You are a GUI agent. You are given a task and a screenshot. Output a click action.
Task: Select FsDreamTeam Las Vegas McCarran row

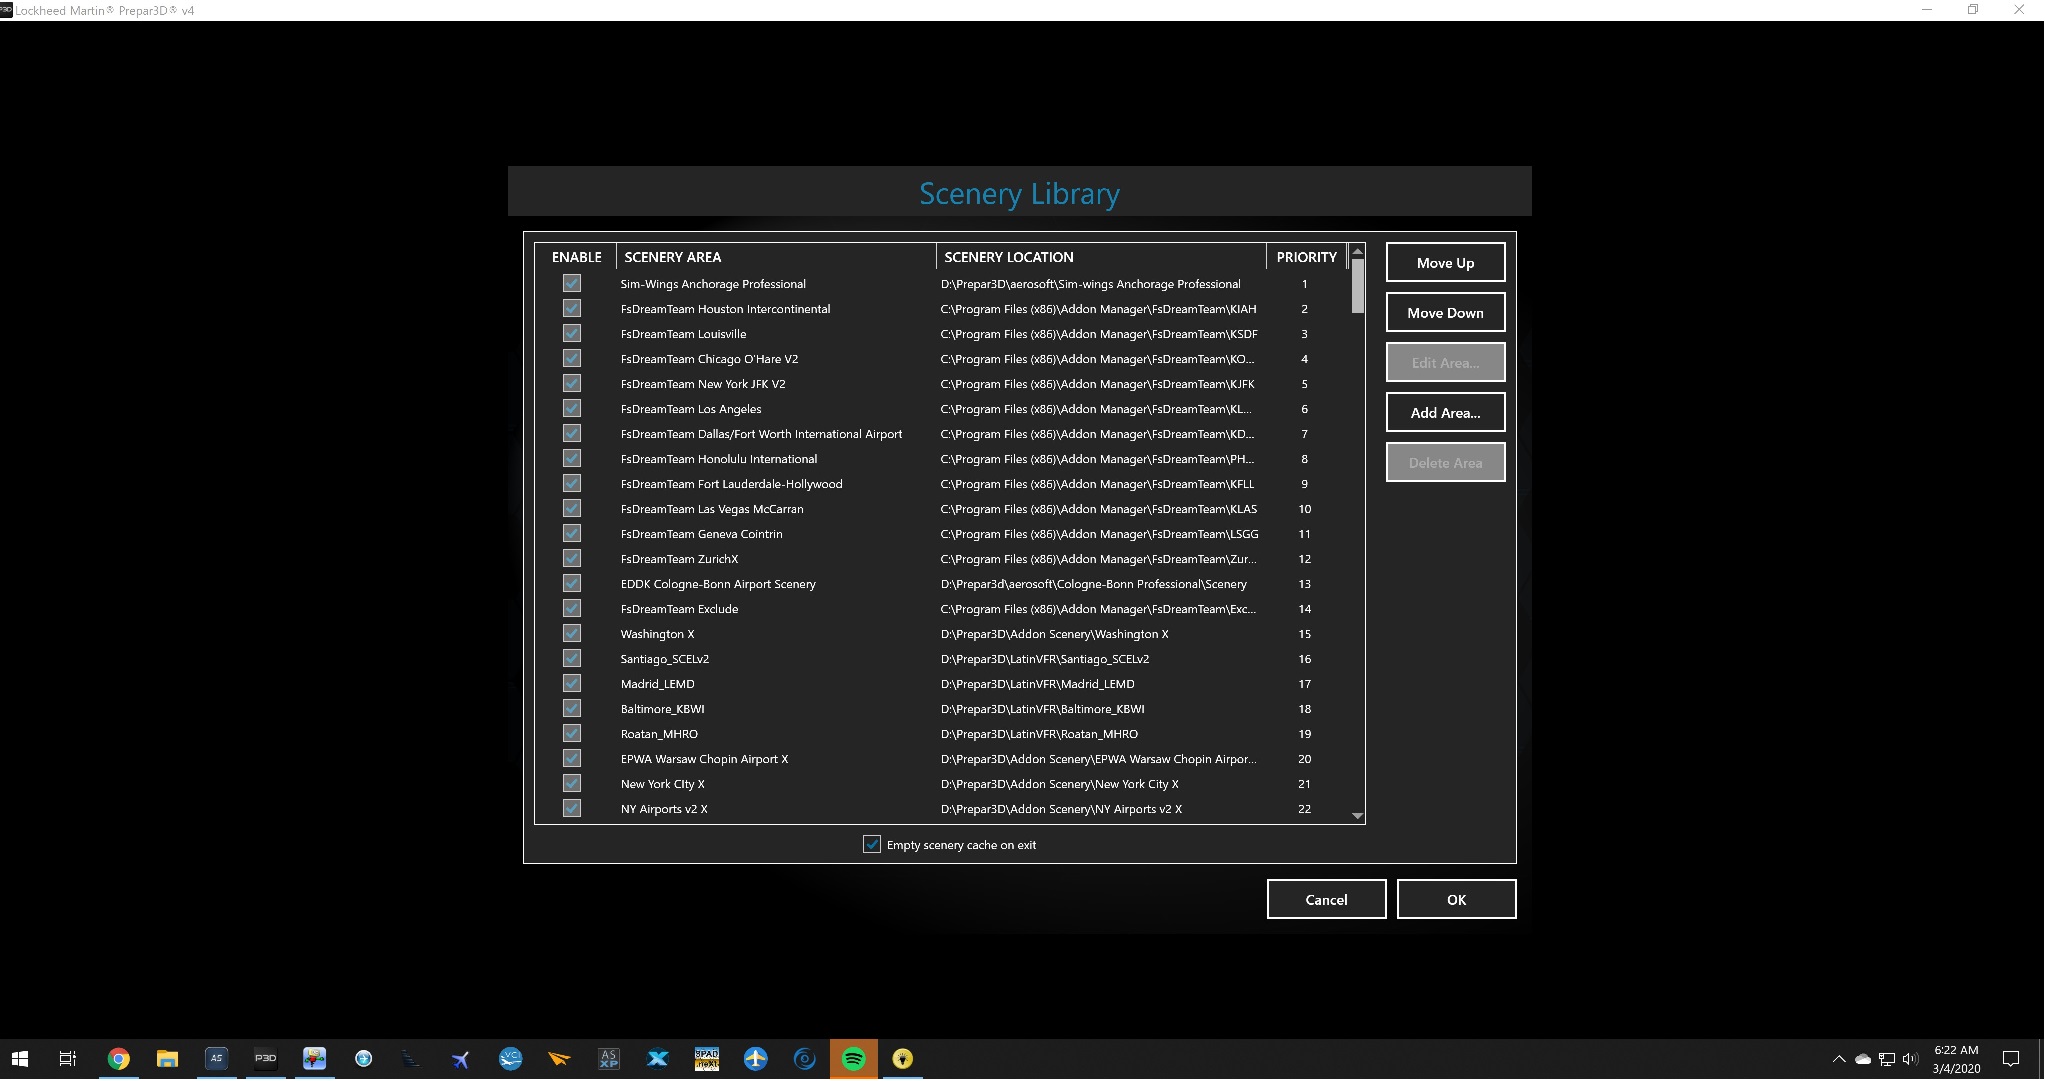942,509
